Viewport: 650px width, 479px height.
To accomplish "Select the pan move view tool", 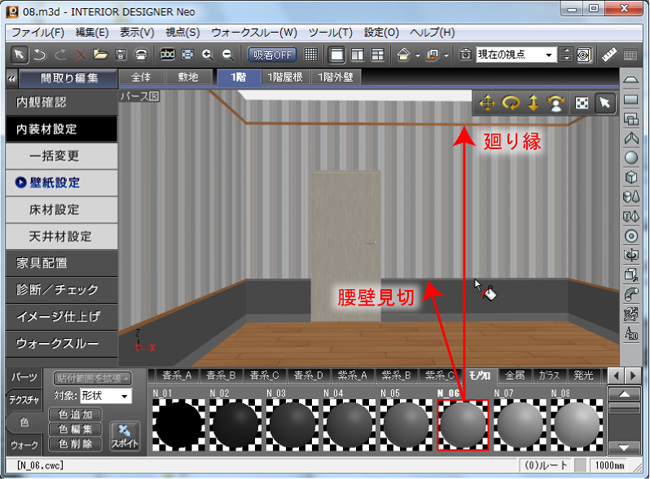I will [488, 103].
